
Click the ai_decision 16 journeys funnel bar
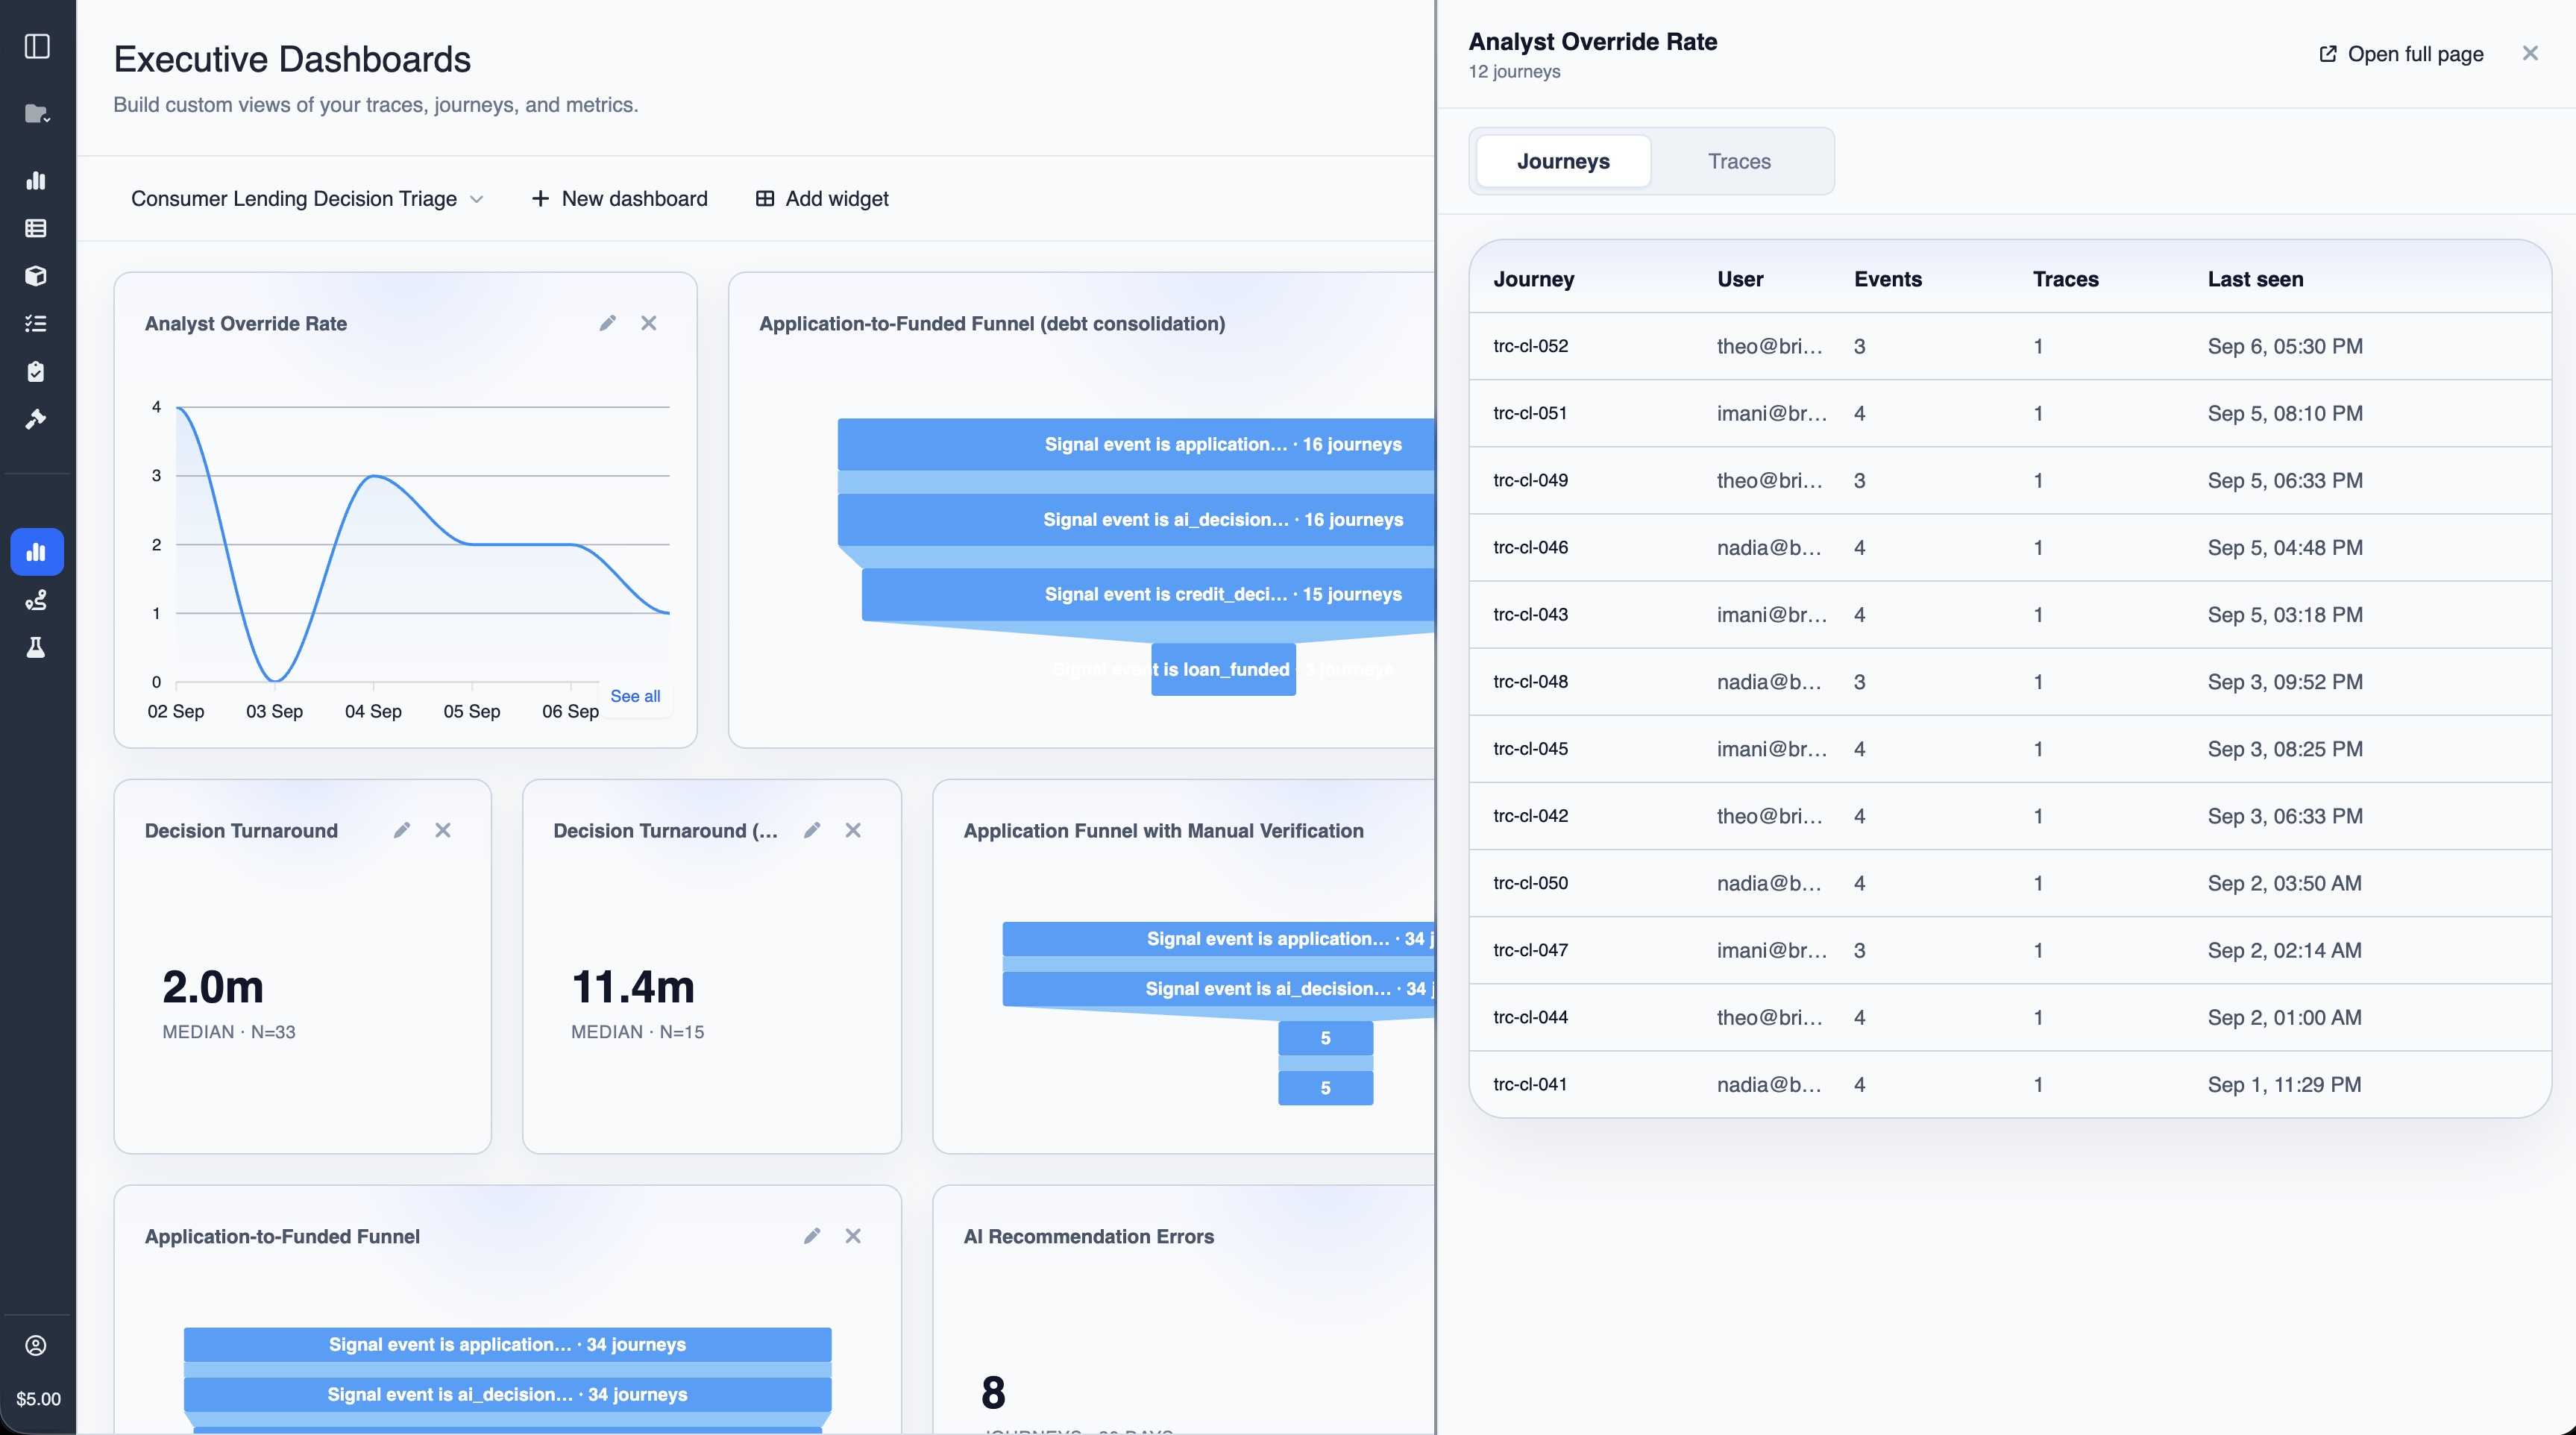tap(1136, 519)
